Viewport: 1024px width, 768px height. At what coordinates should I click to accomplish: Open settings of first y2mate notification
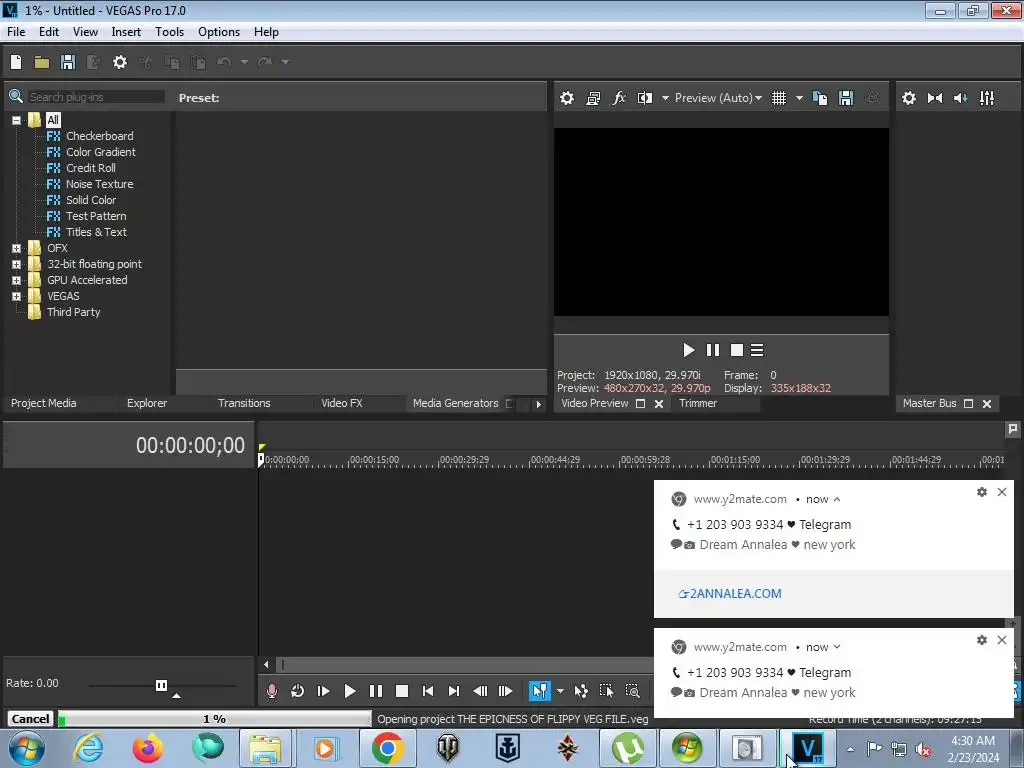pos(982,492)
